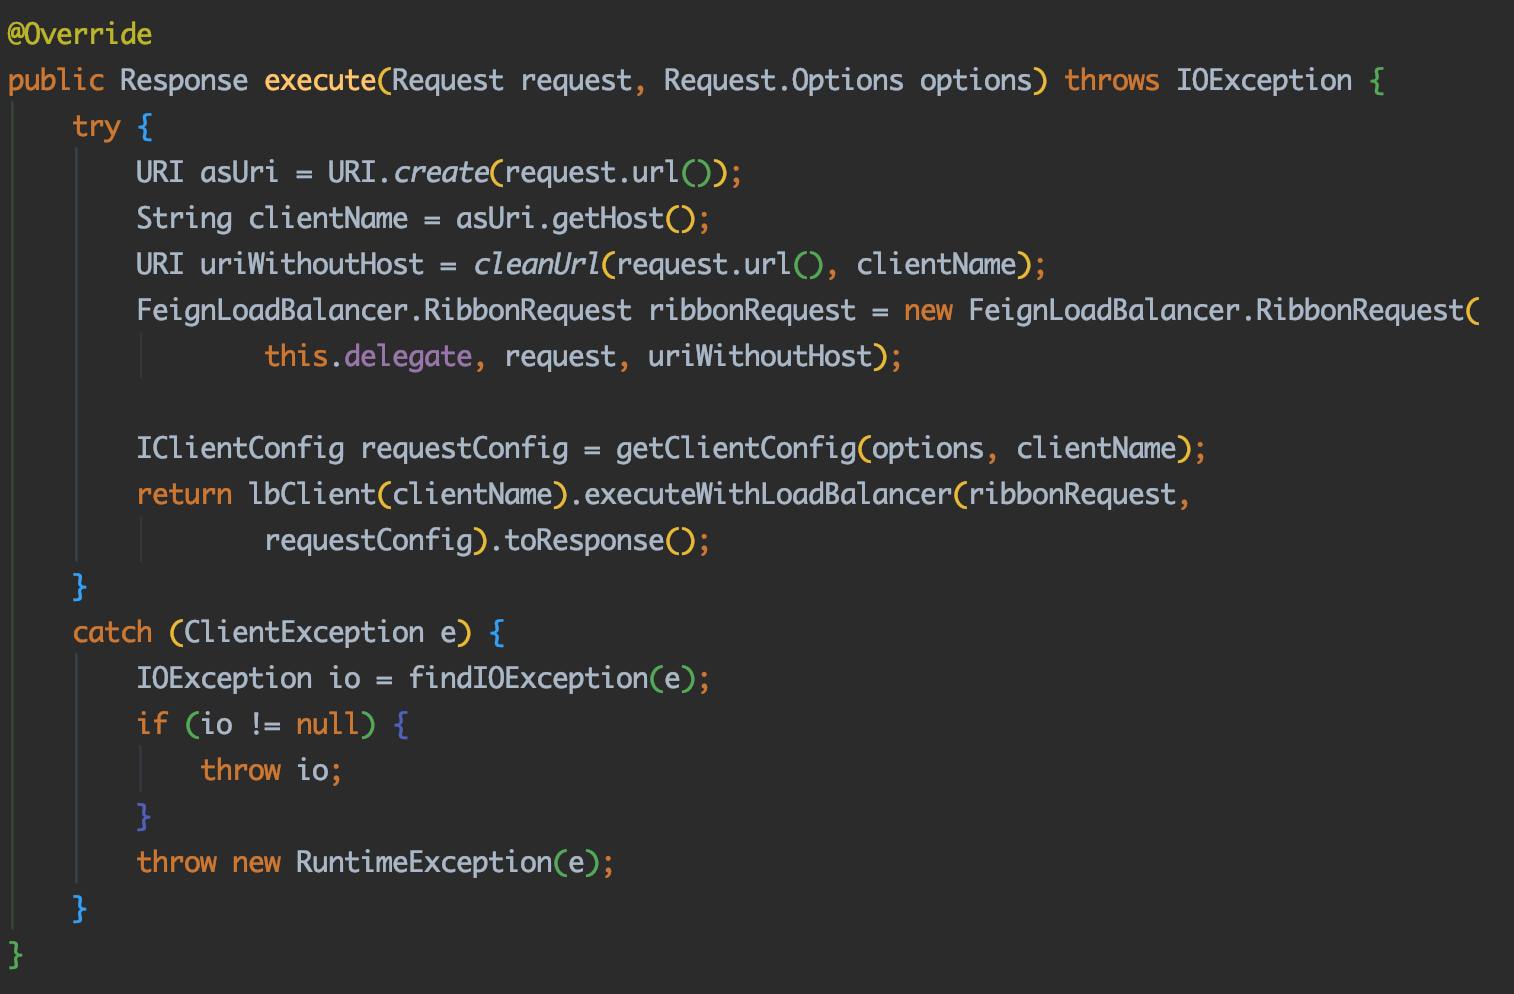Image resolution: width=1514 pixels, height=994 pixels.
Task: Click ClientException in catch clause
Action: click(304, 632)
